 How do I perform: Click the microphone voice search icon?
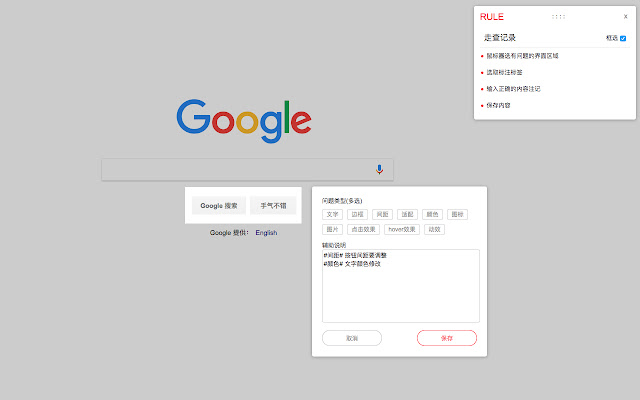[x=379, y=169]
